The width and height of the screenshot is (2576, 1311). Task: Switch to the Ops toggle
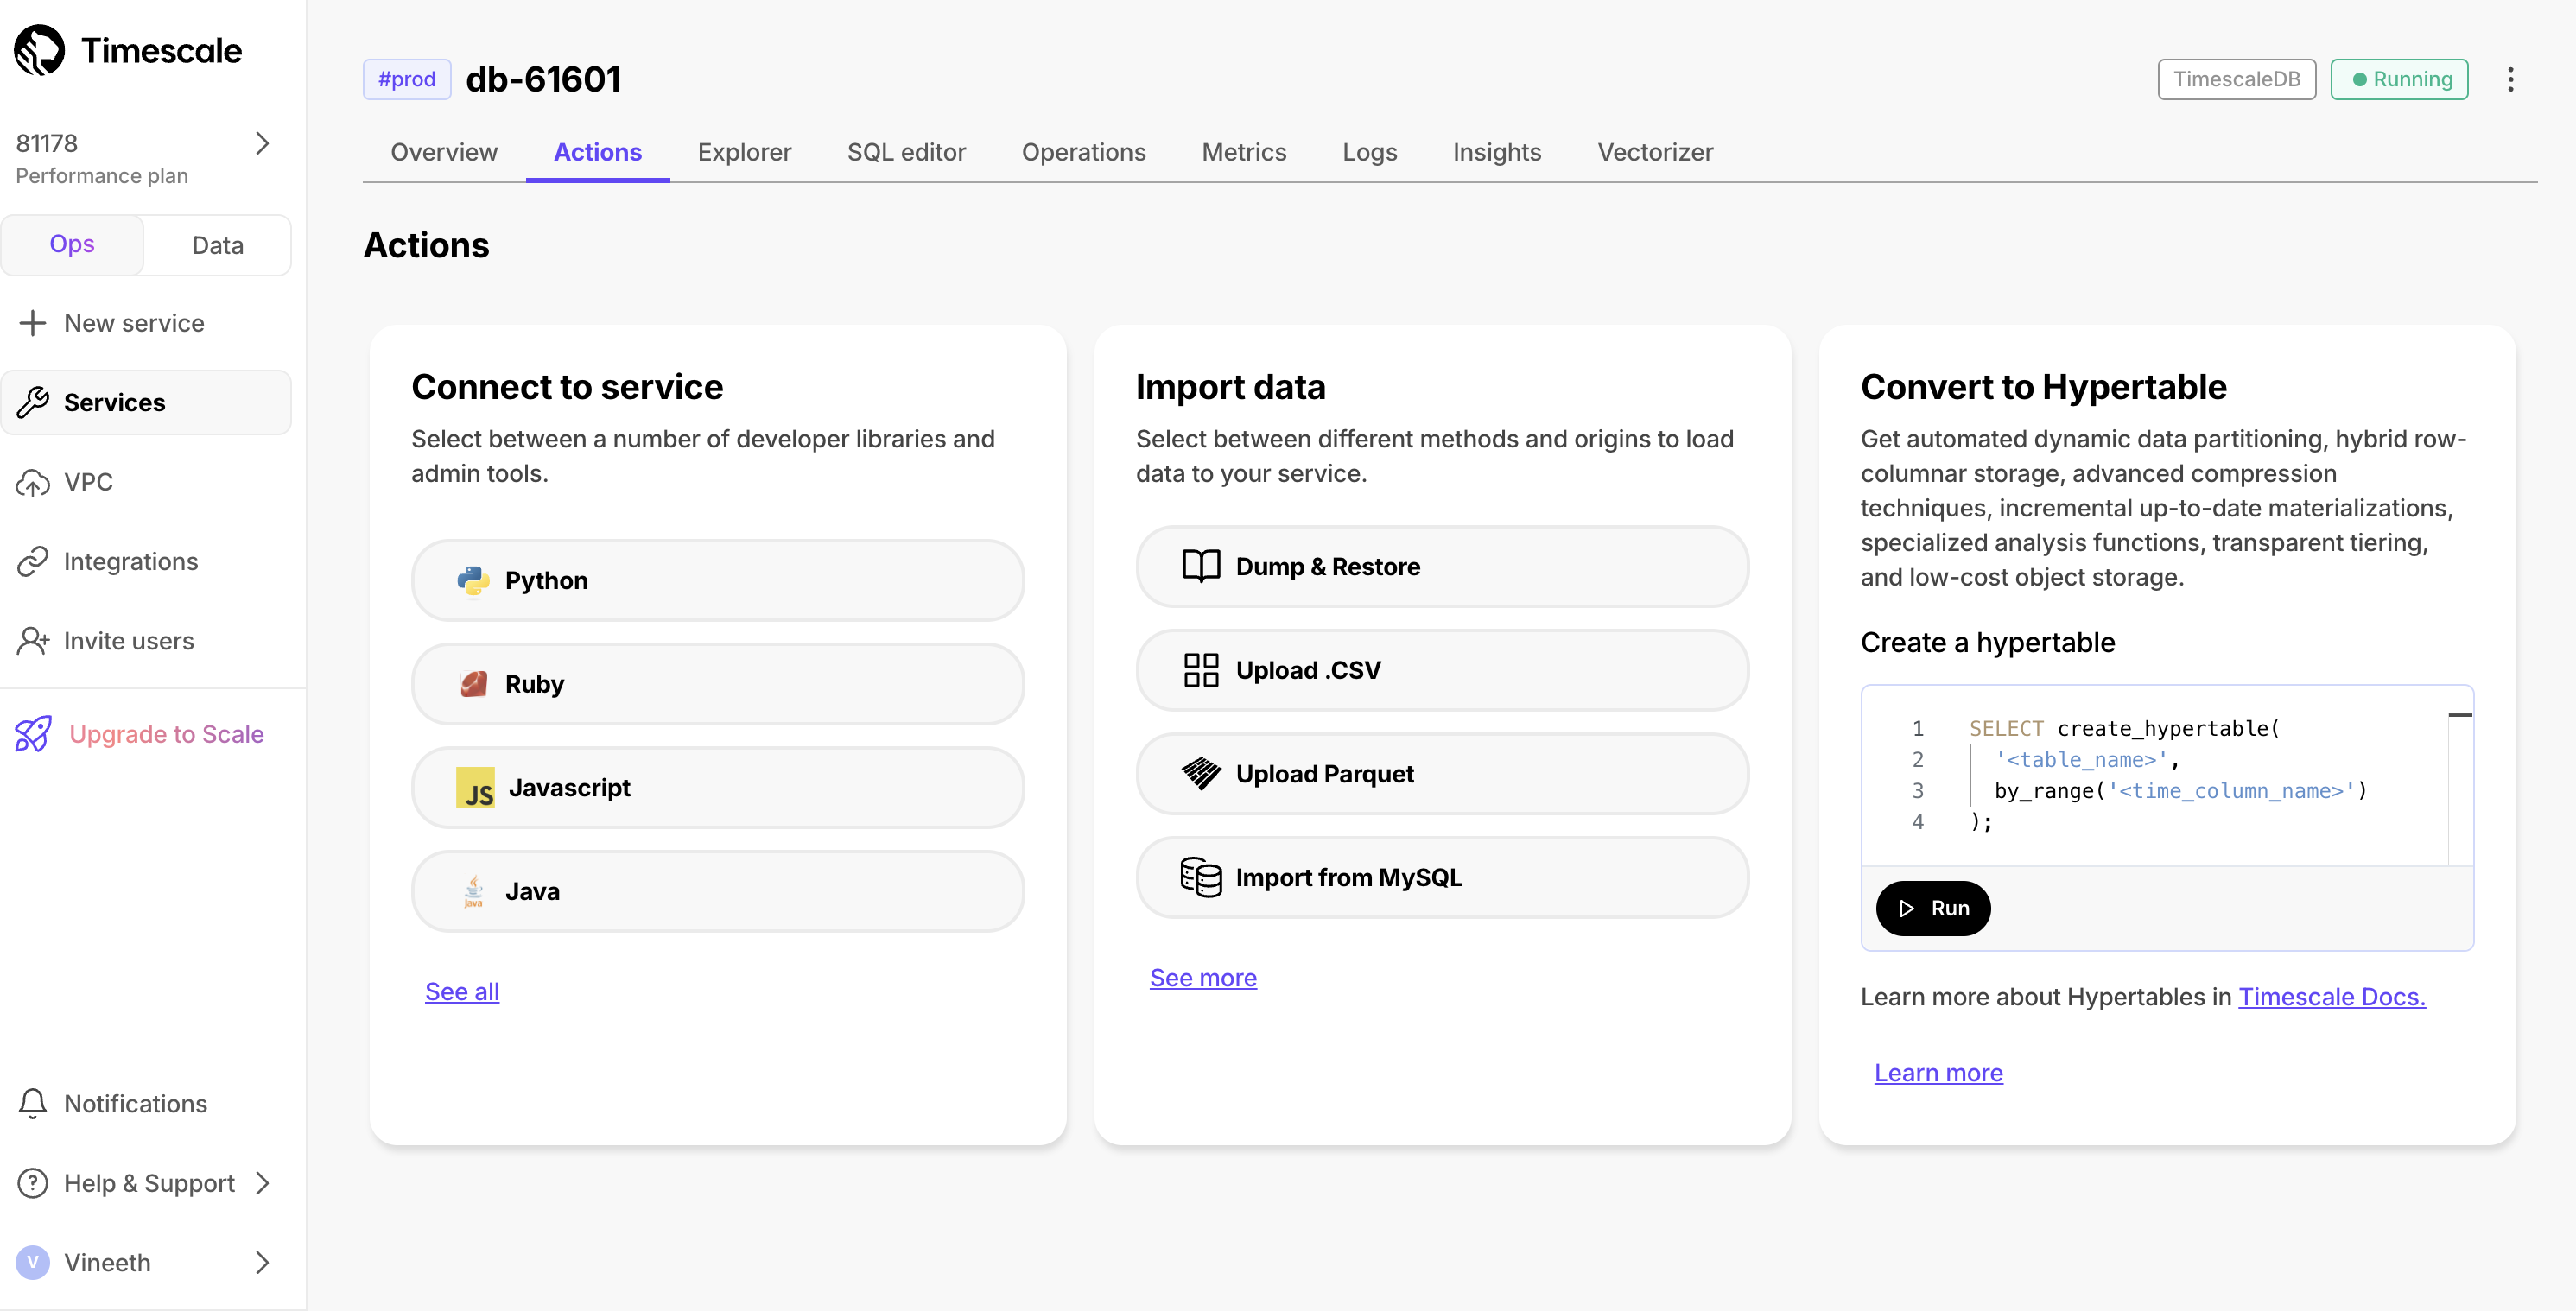(x=72, y=244)
